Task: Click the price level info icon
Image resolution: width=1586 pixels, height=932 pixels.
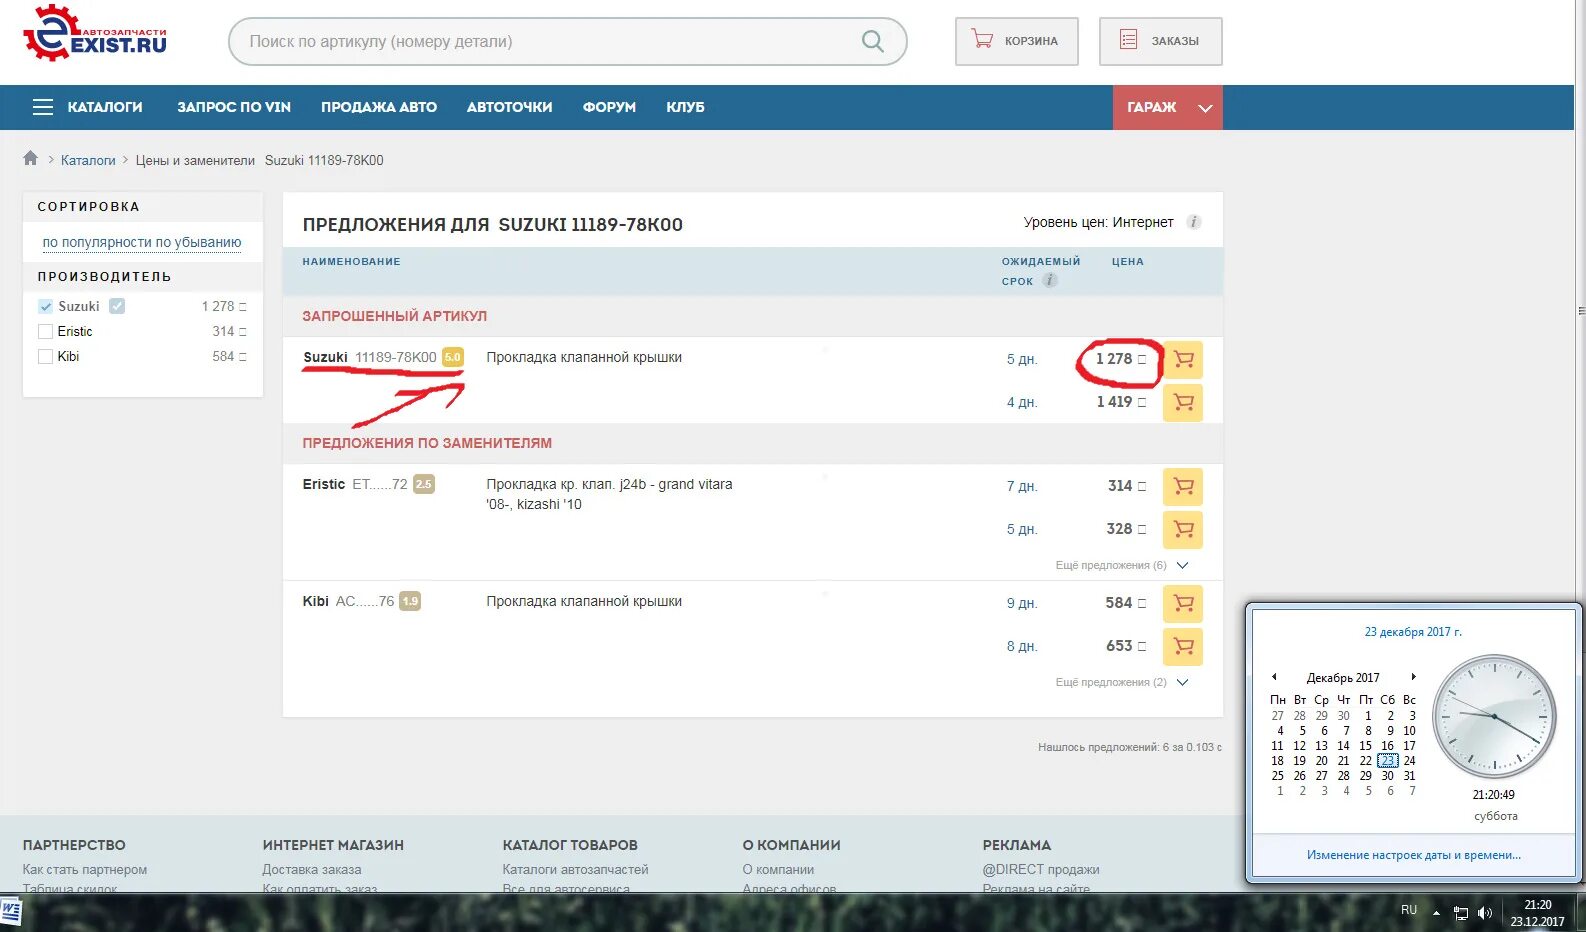Action: pos(1193,222)
